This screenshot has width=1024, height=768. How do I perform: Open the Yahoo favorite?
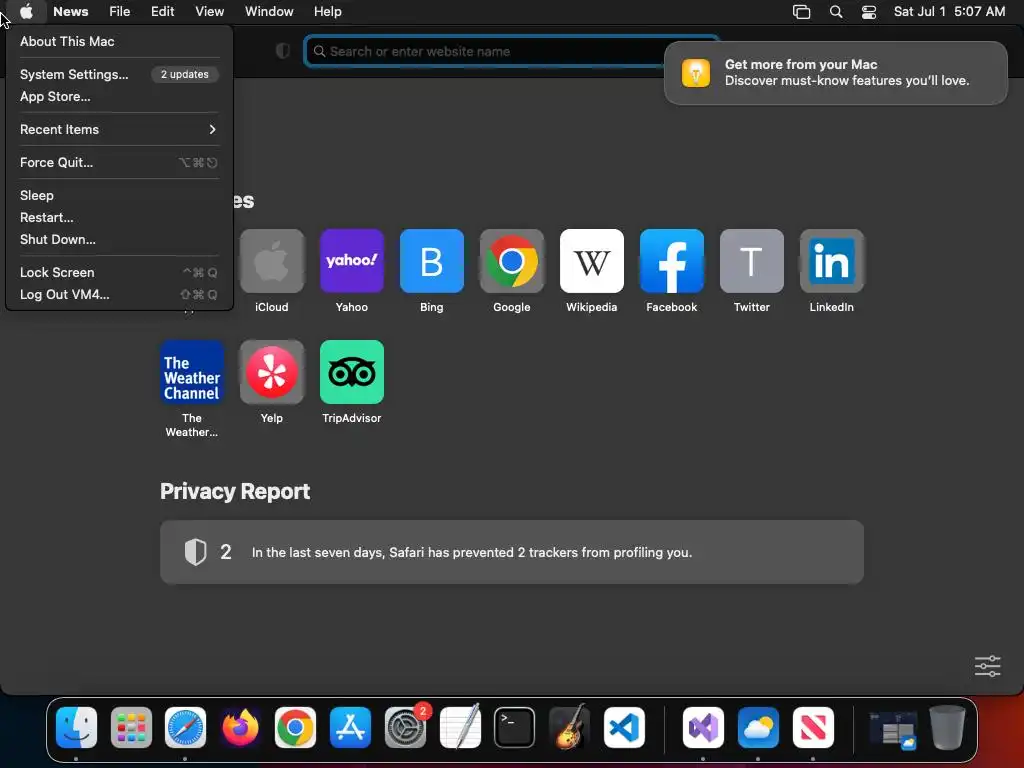351,261
